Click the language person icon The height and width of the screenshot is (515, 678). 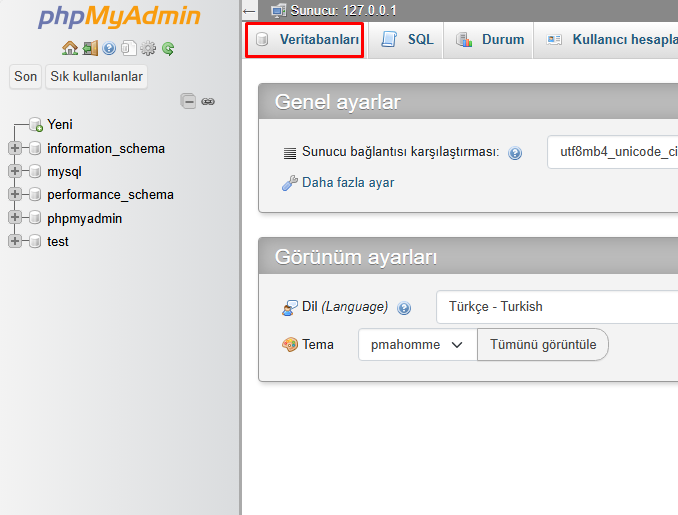tap(290, 308)
